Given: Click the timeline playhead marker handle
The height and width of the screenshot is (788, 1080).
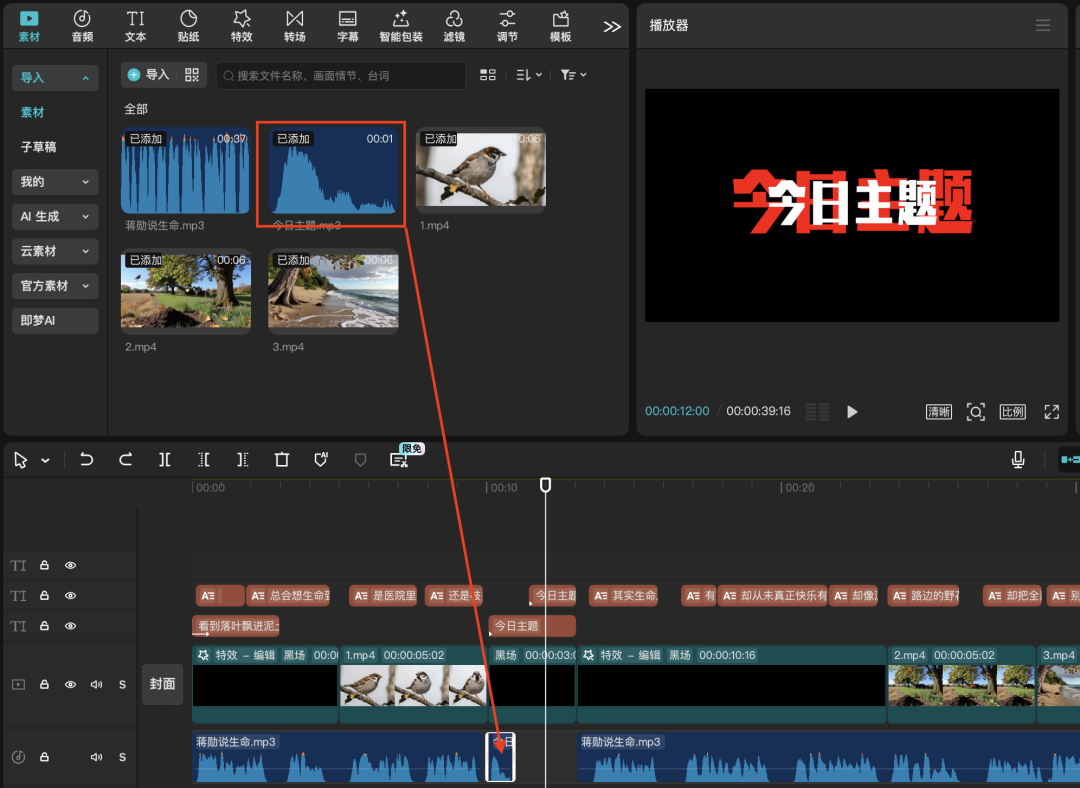Looking at the screenshot, I should coord(545,485).
